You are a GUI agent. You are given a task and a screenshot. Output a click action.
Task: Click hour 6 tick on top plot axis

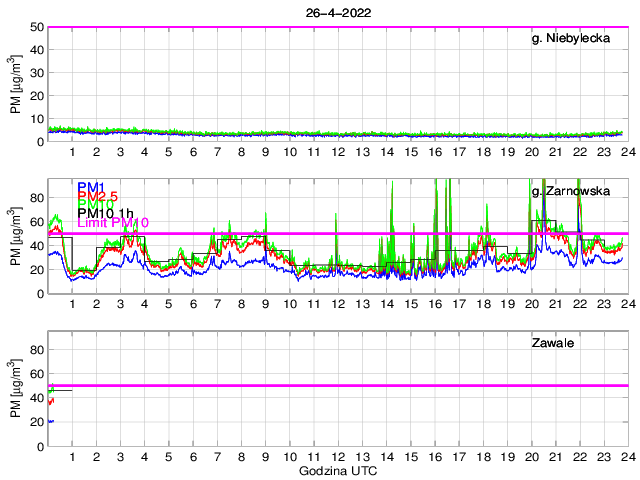[x=193, y=152]
